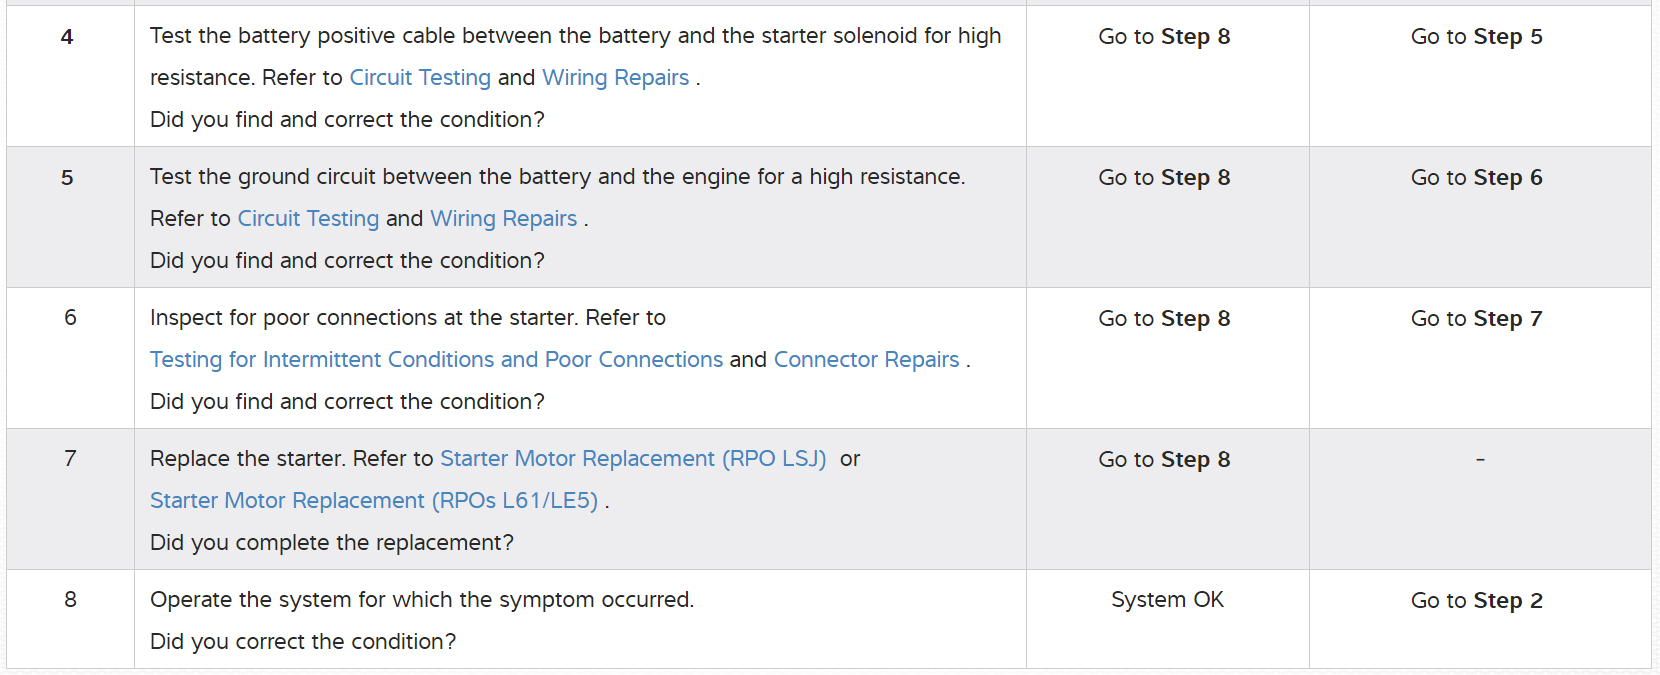
Task: Select step number 4 cell
Action: [67, 37]
